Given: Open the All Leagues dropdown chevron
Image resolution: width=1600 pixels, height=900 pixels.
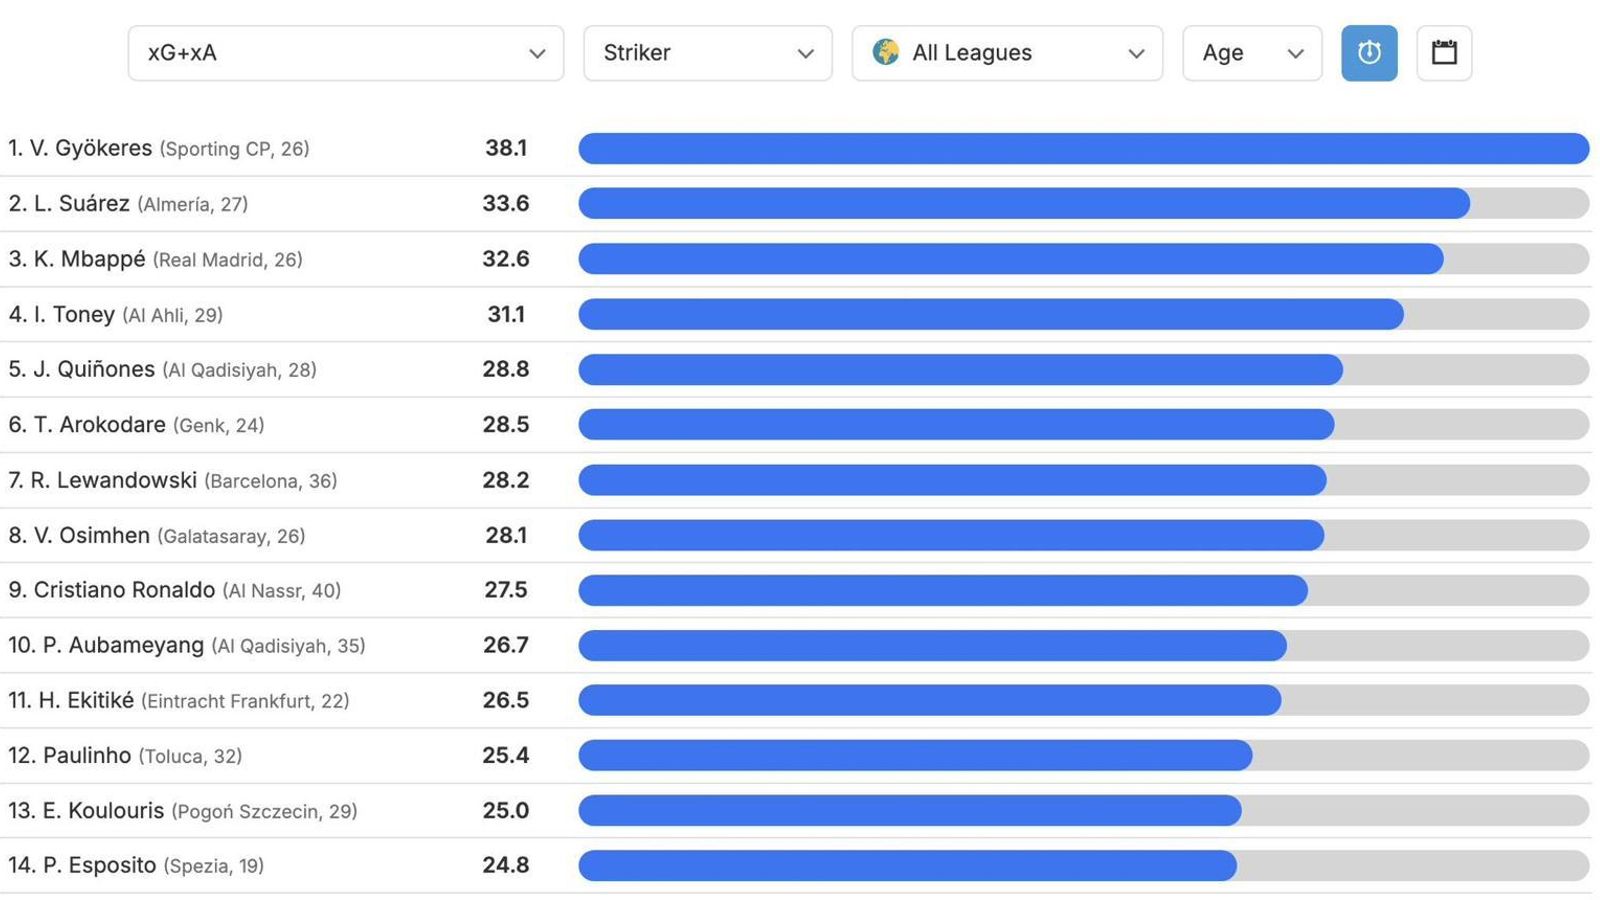Looking at the screenshot, I should click(x=1136, y=54).
